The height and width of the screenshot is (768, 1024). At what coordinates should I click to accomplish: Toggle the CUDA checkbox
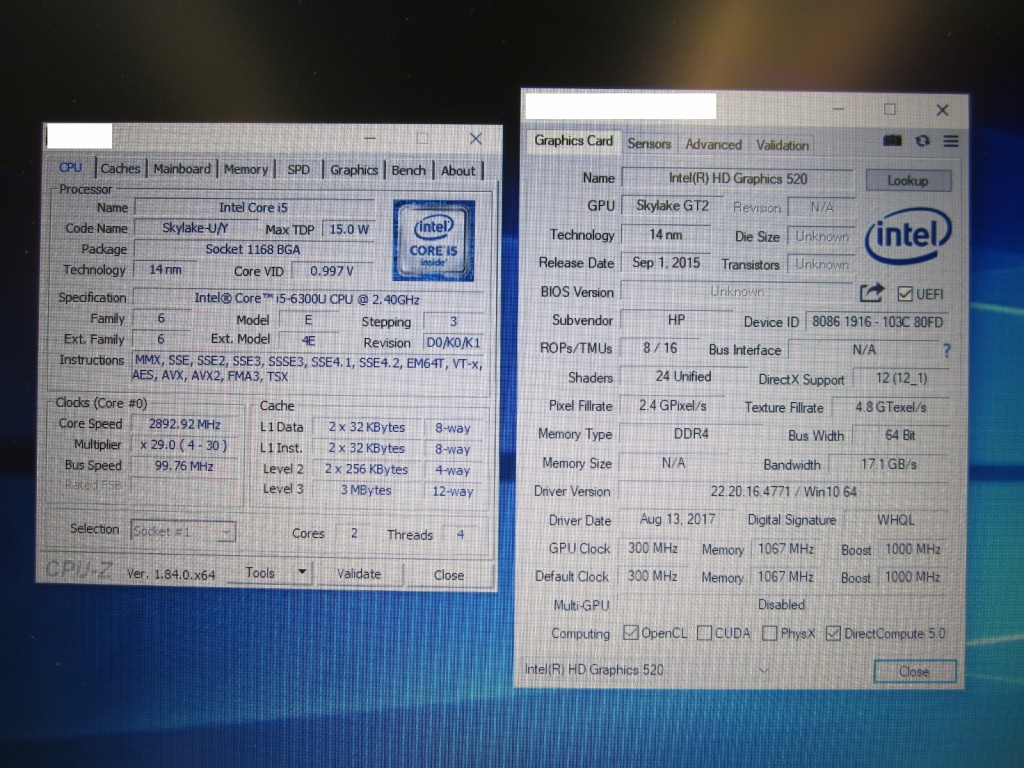point(704,633)
